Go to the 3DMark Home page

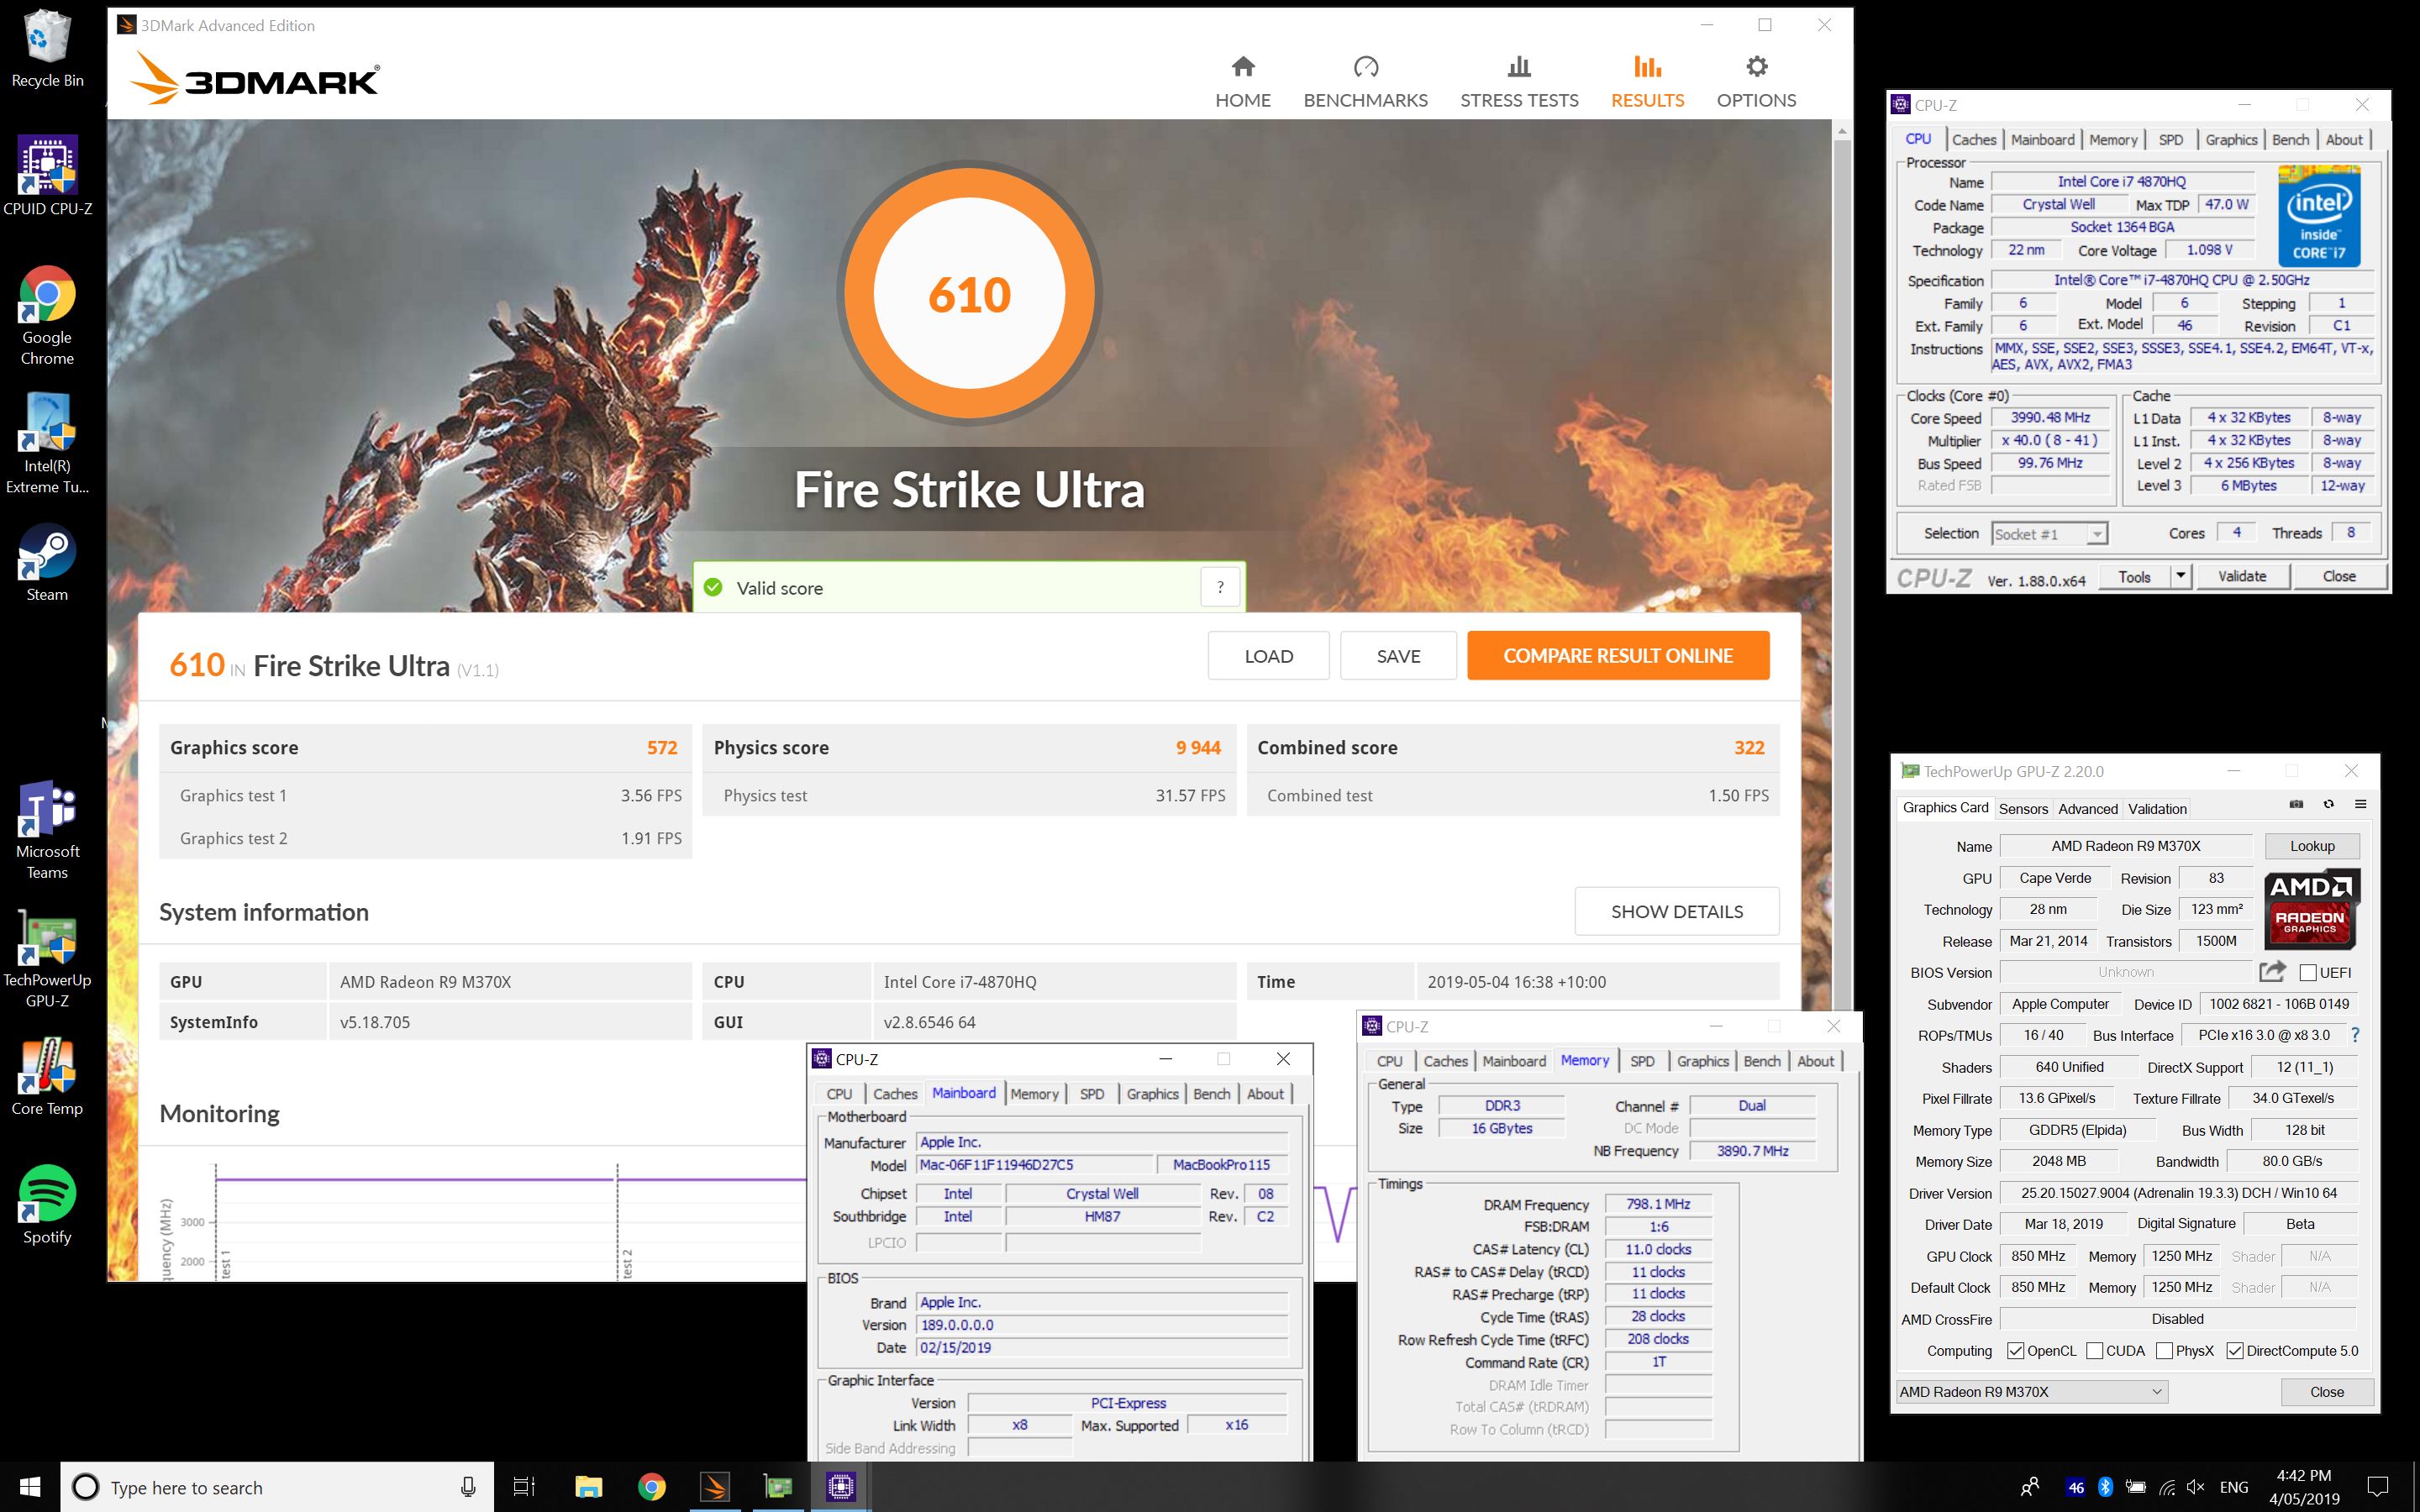tap(1243, 82)
